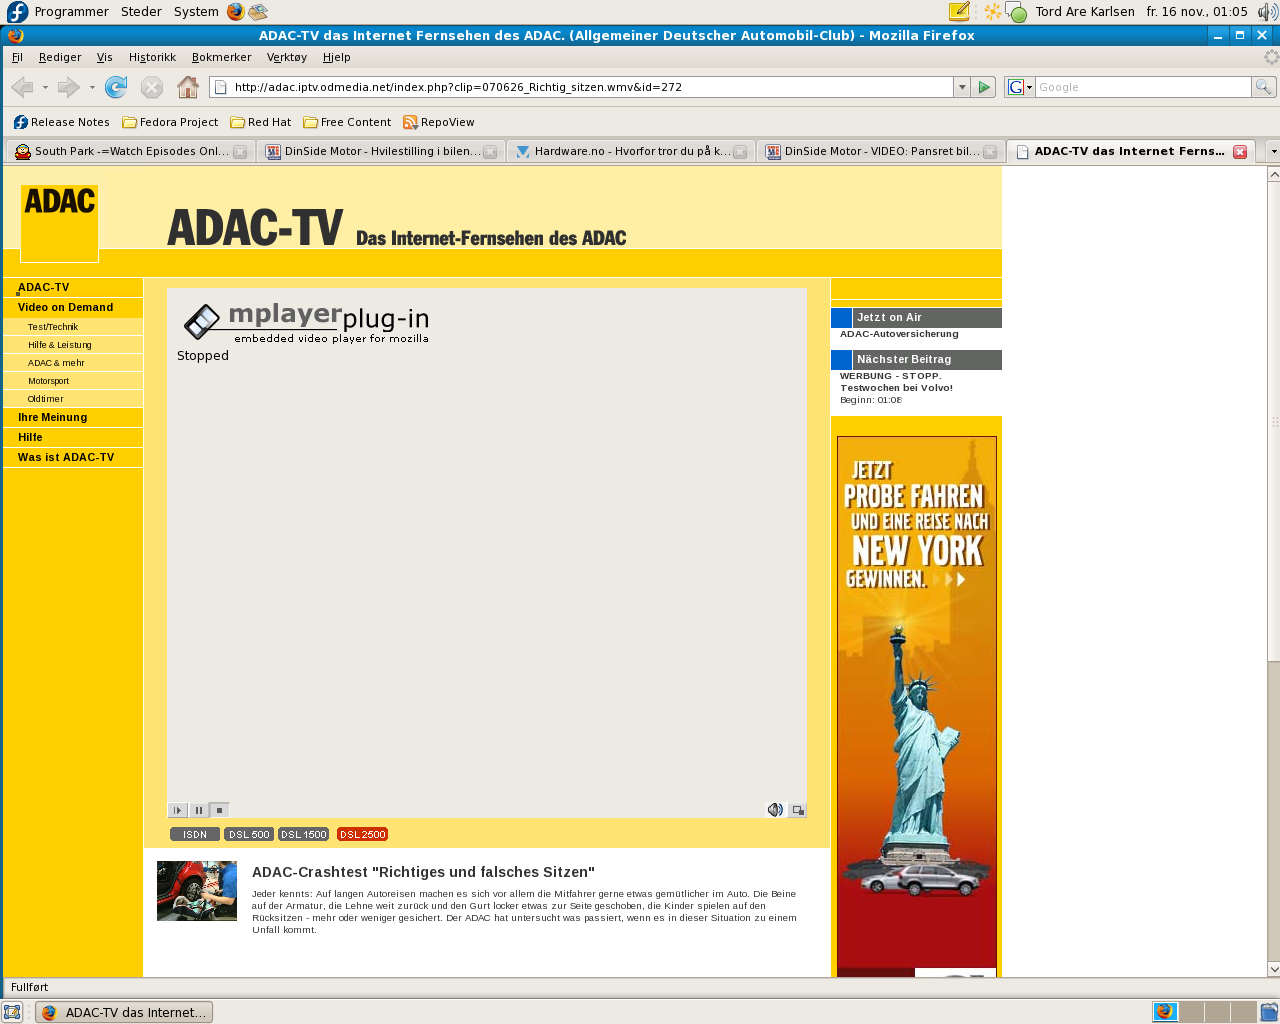The image size is (1280, 1024).
Task: Click the Probe Fahren New York banner
Action: tap(917, 706)
